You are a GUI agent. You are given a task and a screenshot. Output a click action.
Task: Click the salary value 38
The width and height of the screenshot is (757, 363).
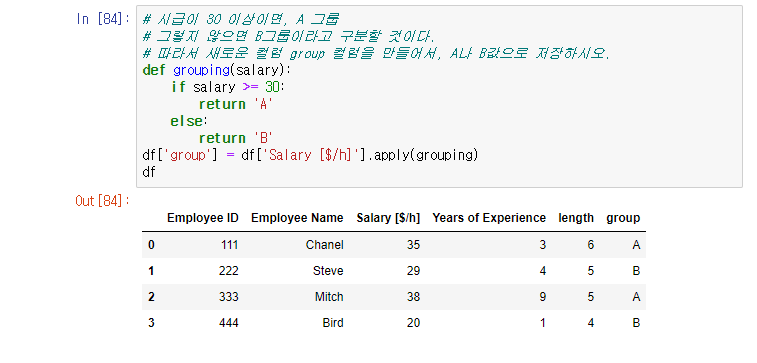tap(413, 296)
